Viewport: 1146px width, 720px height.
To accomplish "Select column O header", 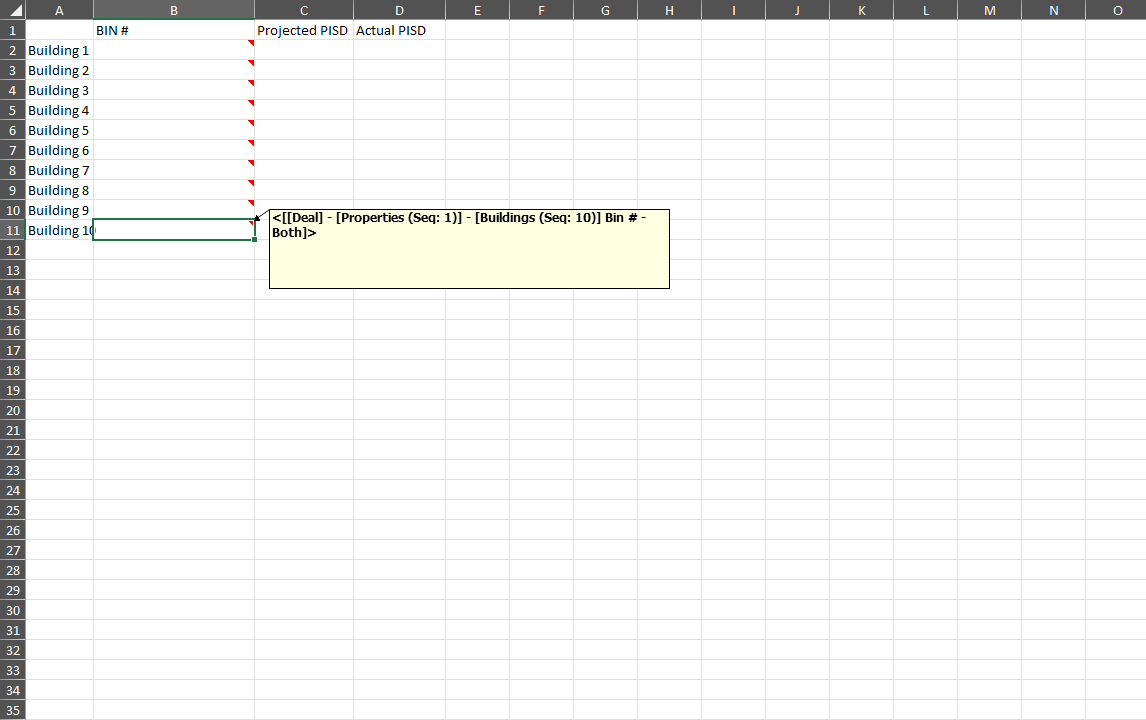I will coord(1117,10).
